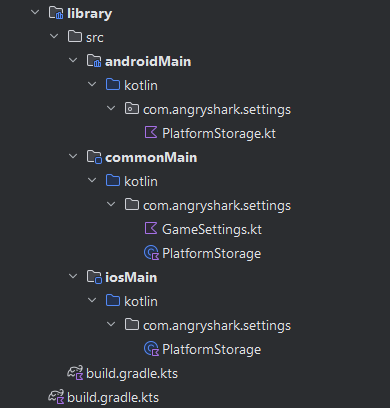Click the kotlin folder icon under commonMain
The width and height of the screenshot is (390, 408).
click(x=113, y=181)
